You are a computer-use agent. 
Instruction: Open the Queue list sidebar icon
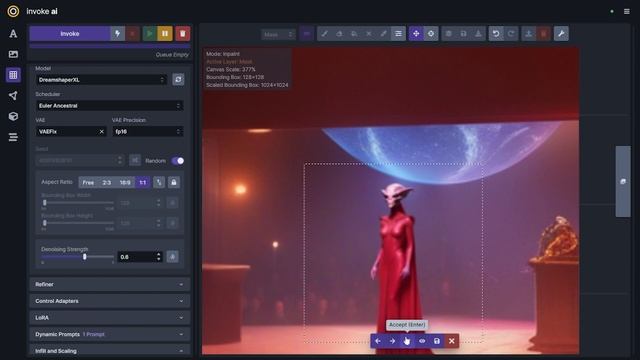(13, 137)
